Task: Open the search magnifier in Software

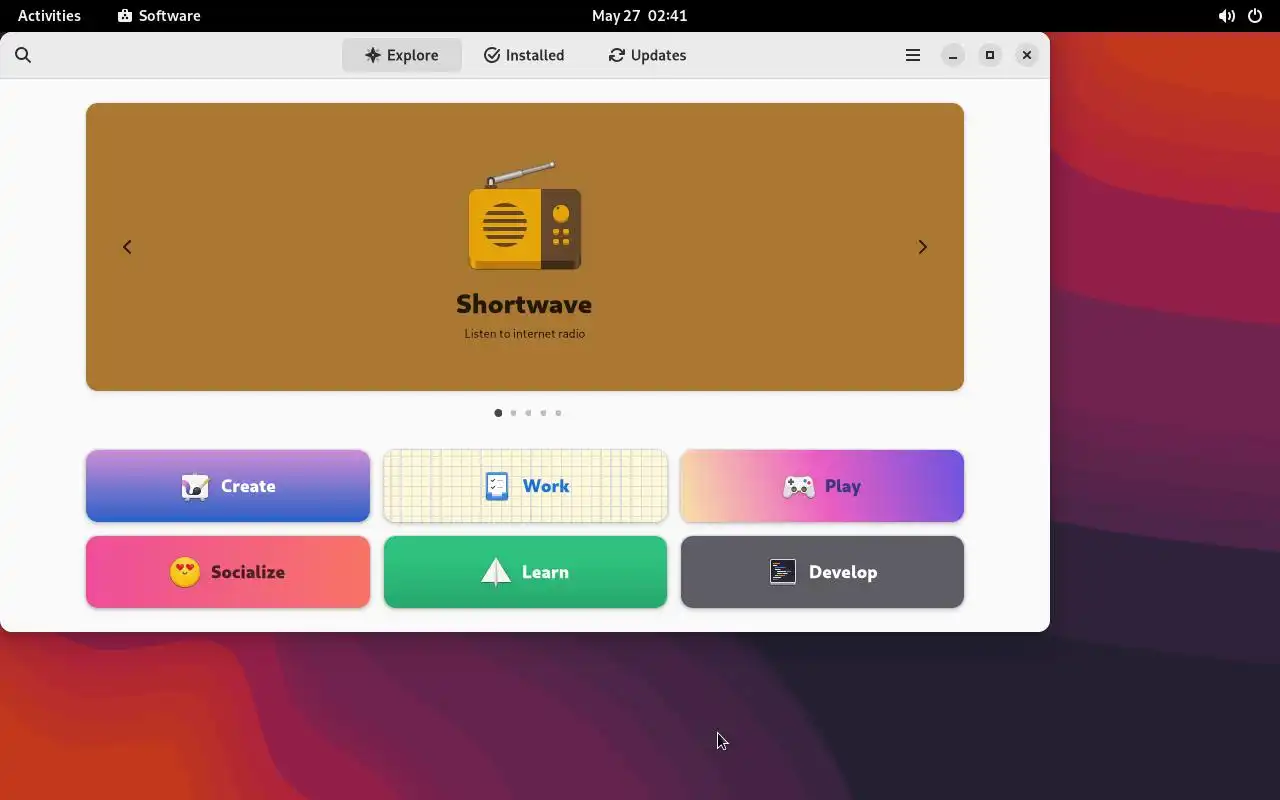Action: [x=23, y=55]
